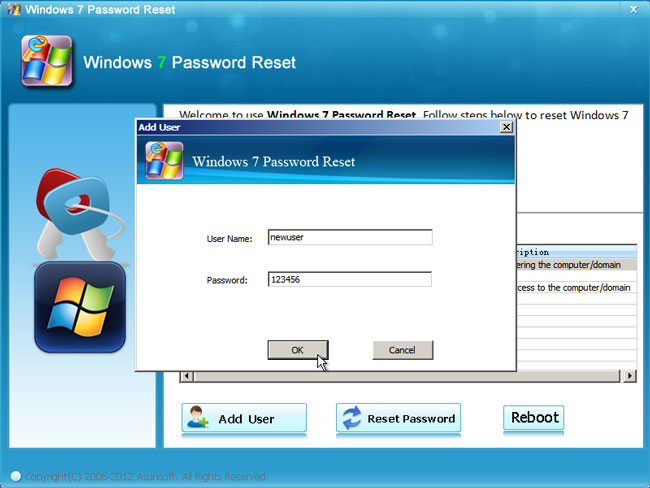Click the refresh arrows icon on Reset Password
The height and width of the screenshot is (488, 650).
352,418
